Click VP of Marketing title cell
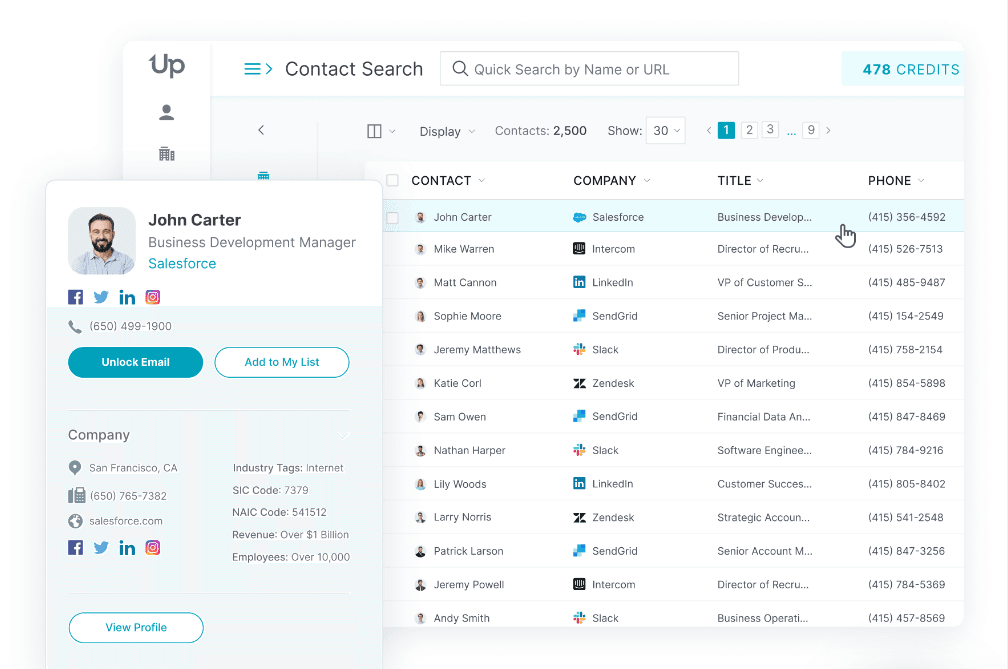The width and height of the screenshot is (1008, 669). click(756, 383)
